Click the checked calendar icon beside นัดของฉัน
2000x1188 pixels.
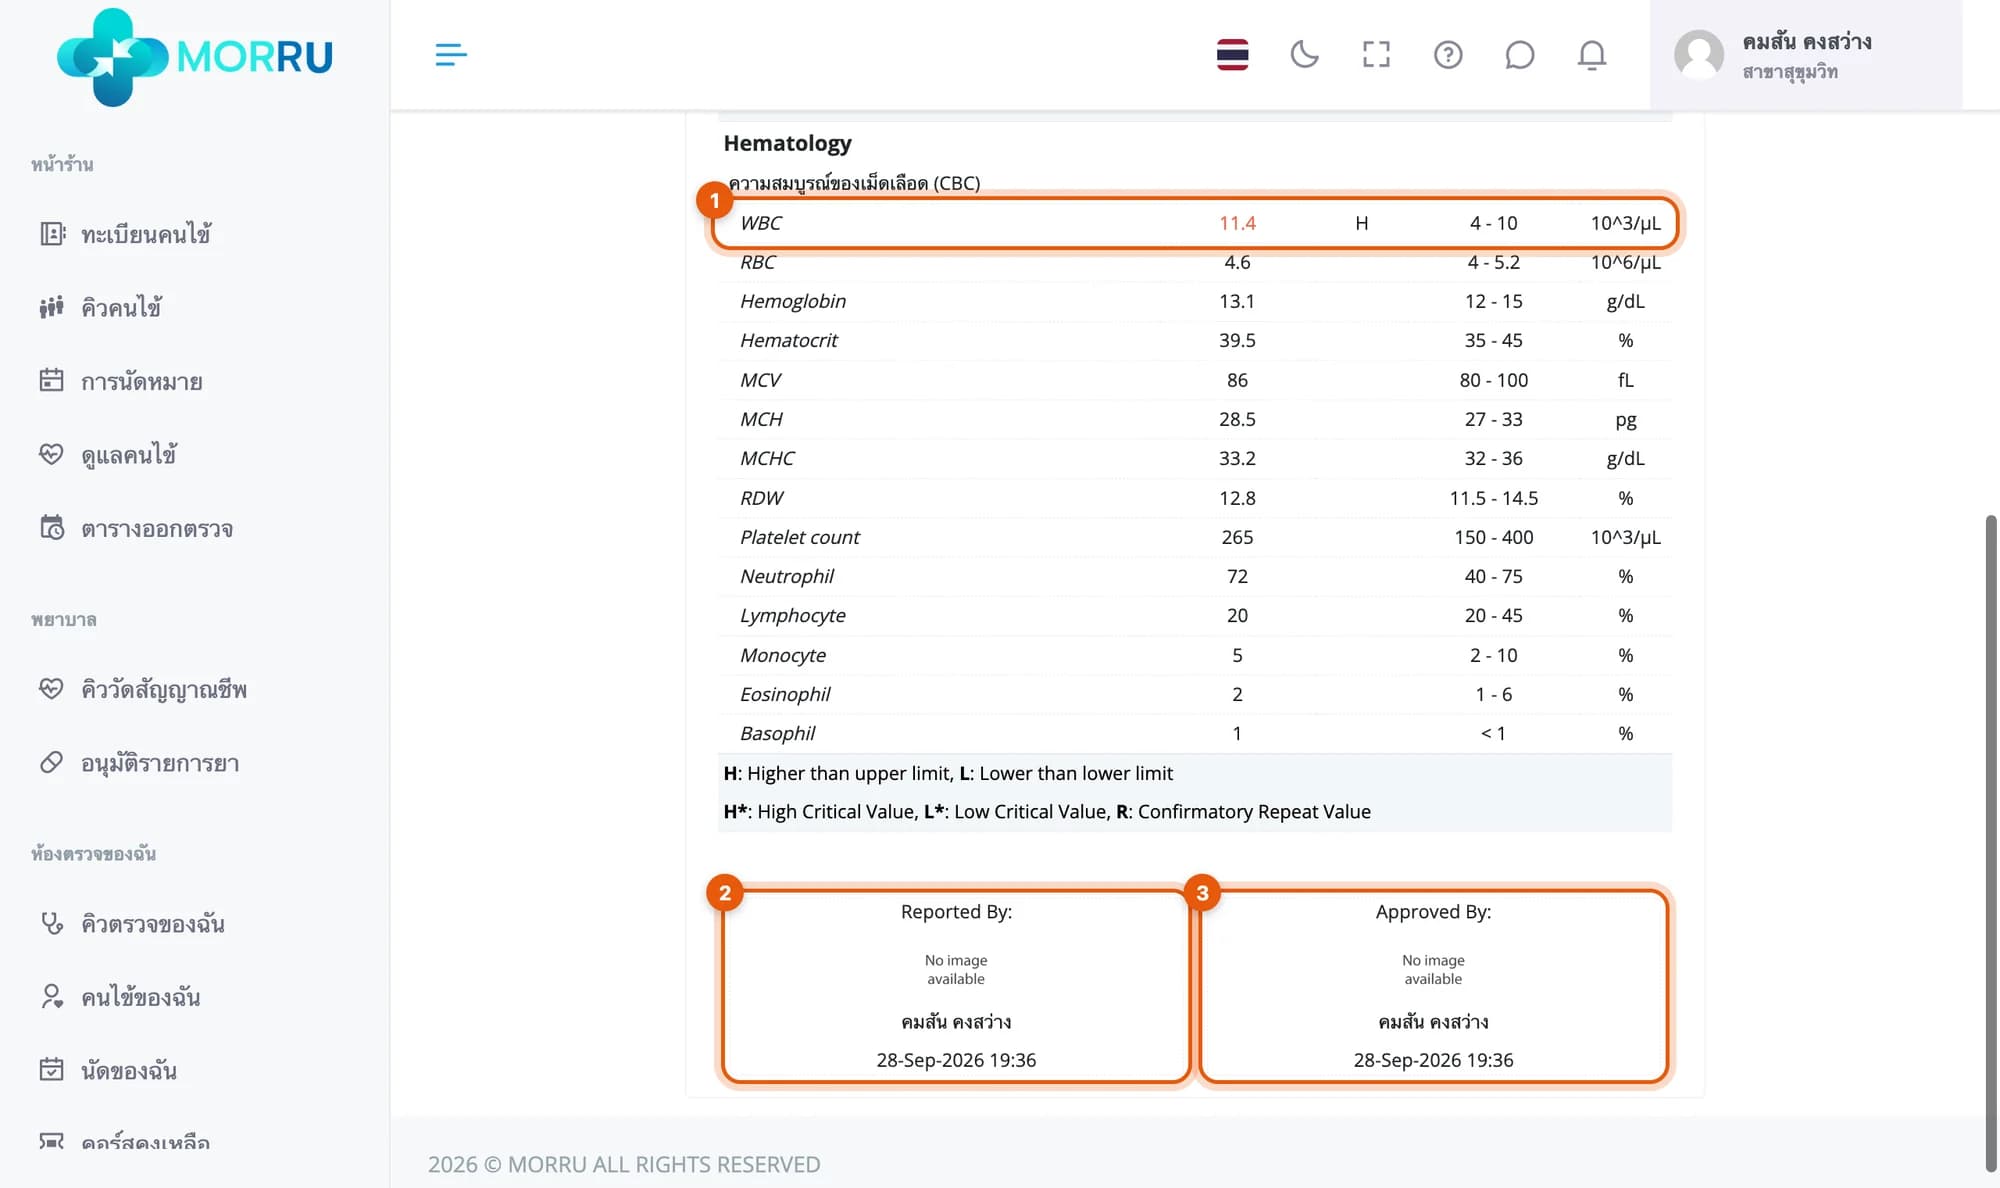(51, 1069)
